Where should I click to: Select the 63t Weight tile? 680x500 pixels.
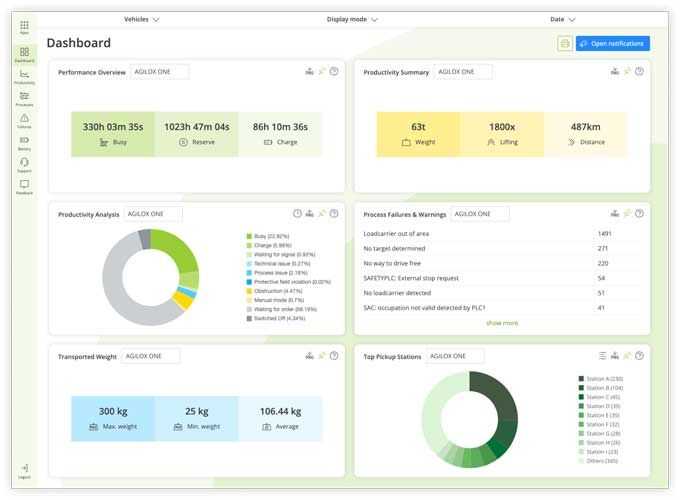(x=418, y=134)
